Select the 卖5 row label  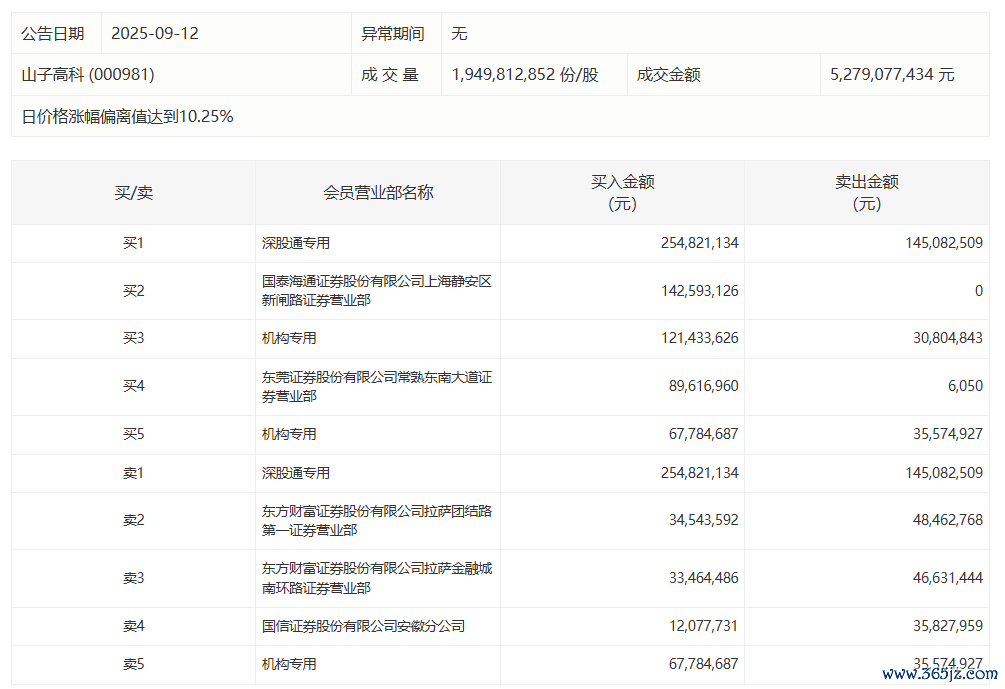133,664
